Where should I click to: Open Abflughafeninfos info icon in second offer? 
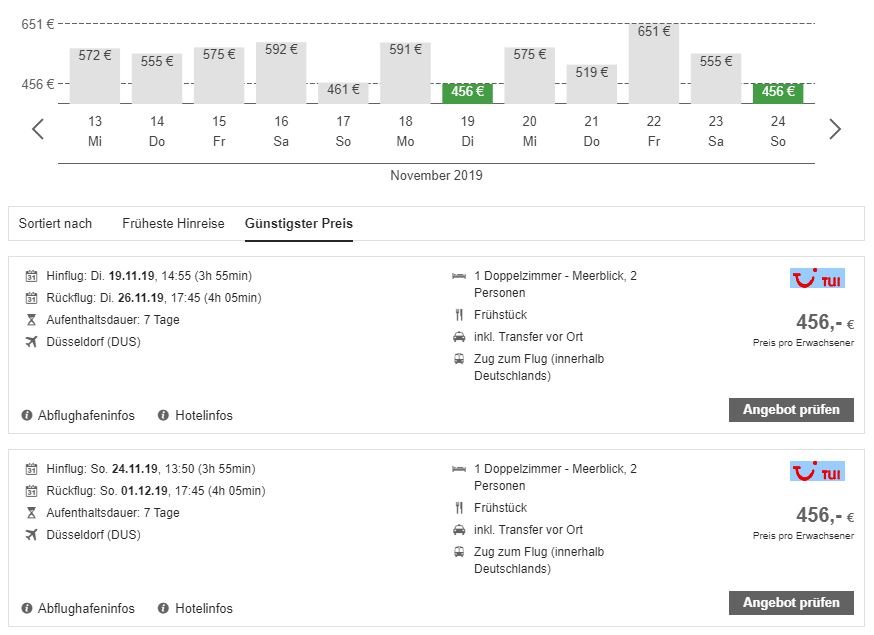pos(28,608)
